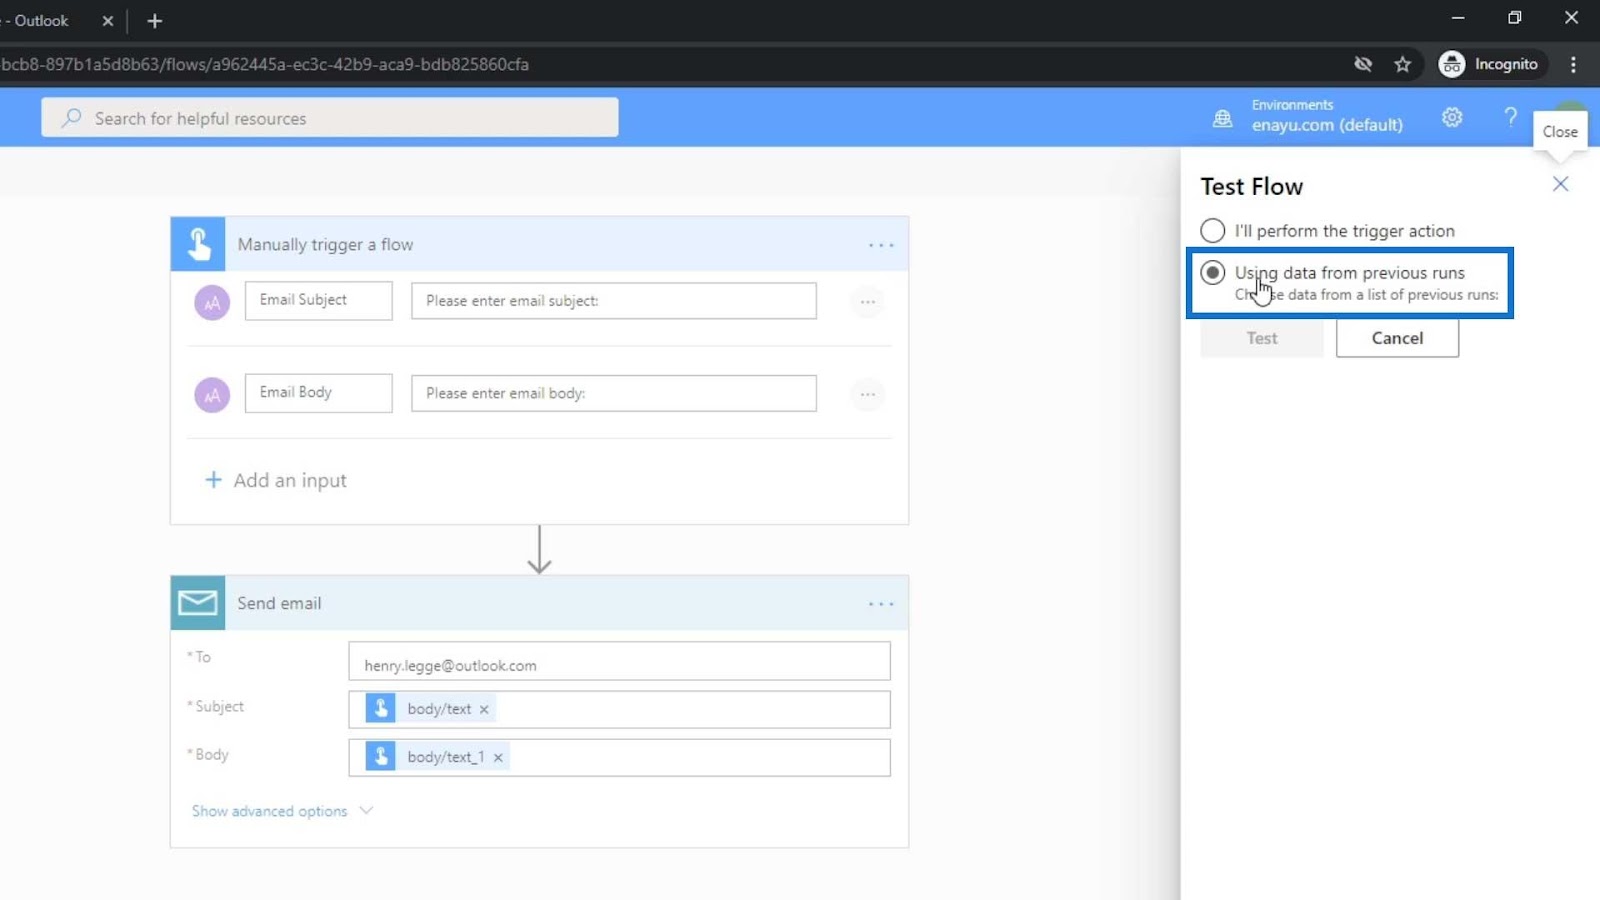This screenshot has height=900, width=1600.
Task: Close the Test Flow panel
Action: pos(1560,184)
